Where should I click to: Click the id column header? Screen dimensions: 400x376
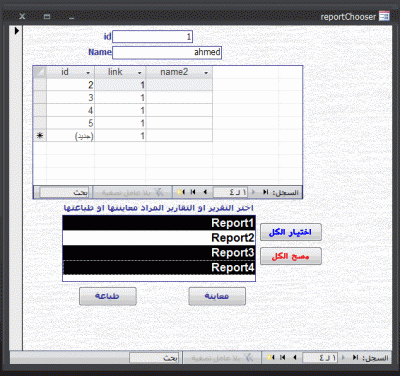(x=70, y=72)
